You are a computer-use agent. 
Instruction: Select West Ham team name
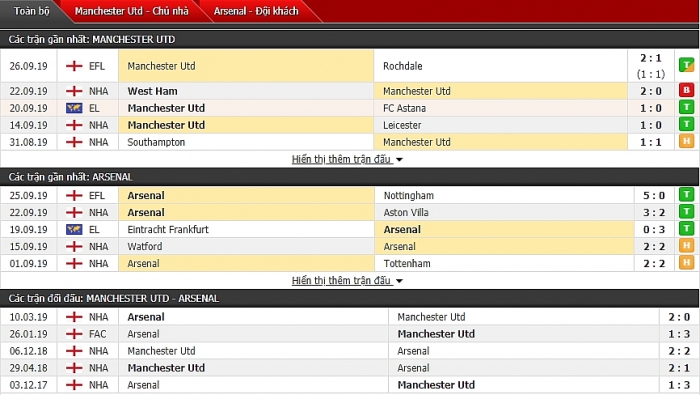coord(152,91)
